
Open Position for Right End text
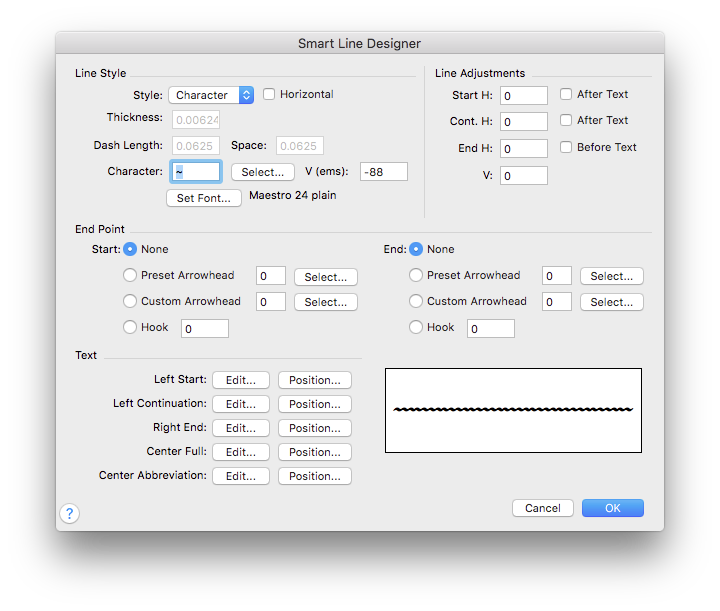[315, 428]
